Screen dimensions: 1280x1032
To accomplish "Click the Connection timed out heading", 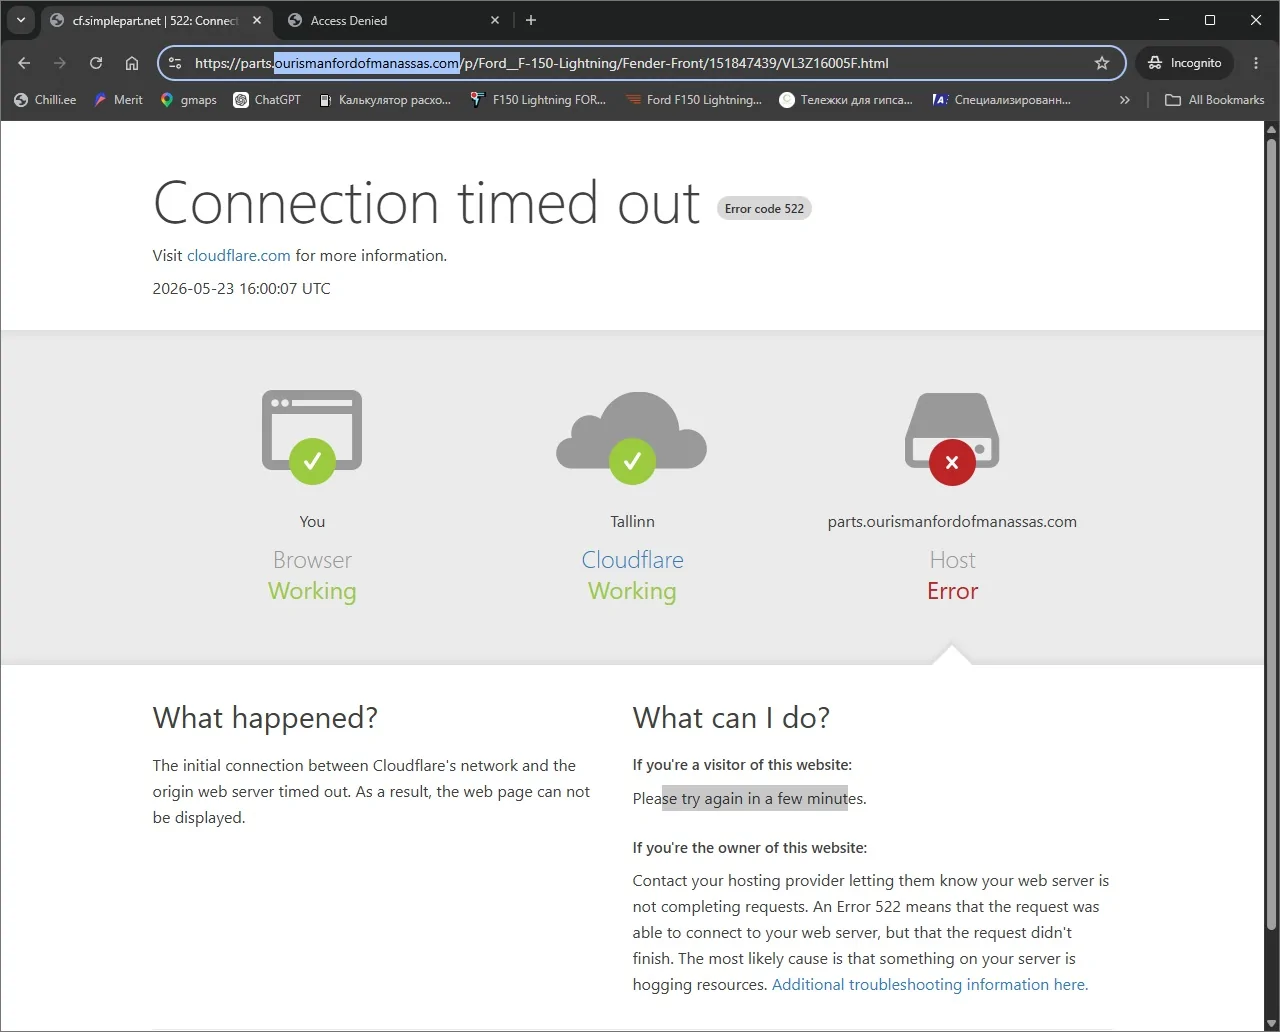I will tap(427, 203).
